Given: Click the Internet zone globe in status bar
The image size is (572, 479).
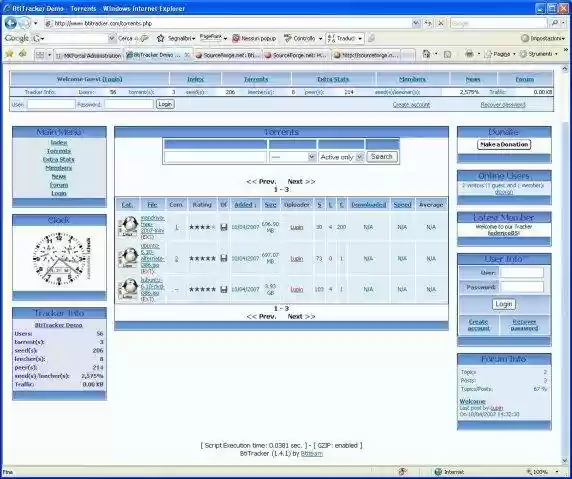Looking at the screenshot, I should [x=438, y=472].
